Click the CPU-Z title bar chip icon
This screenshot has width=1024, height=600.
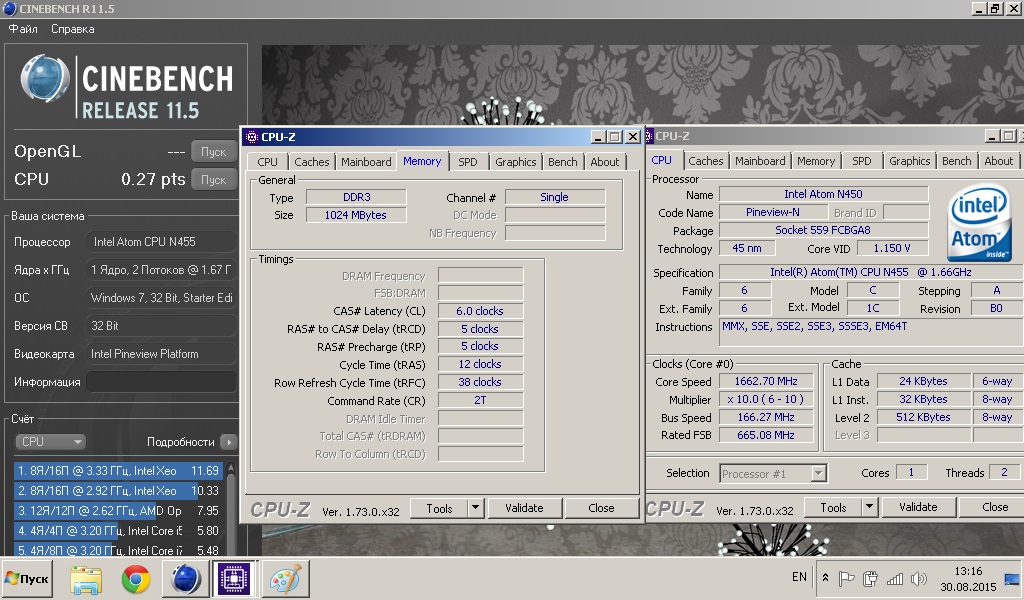tap(251, 136)
